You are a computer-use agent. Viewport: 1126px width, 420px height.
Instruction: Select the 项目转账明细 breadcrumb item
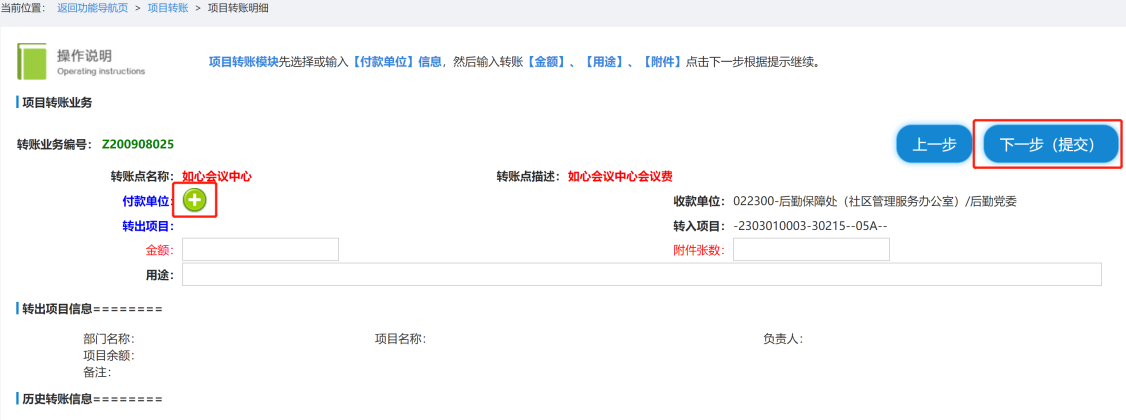[x=237, y=8]
